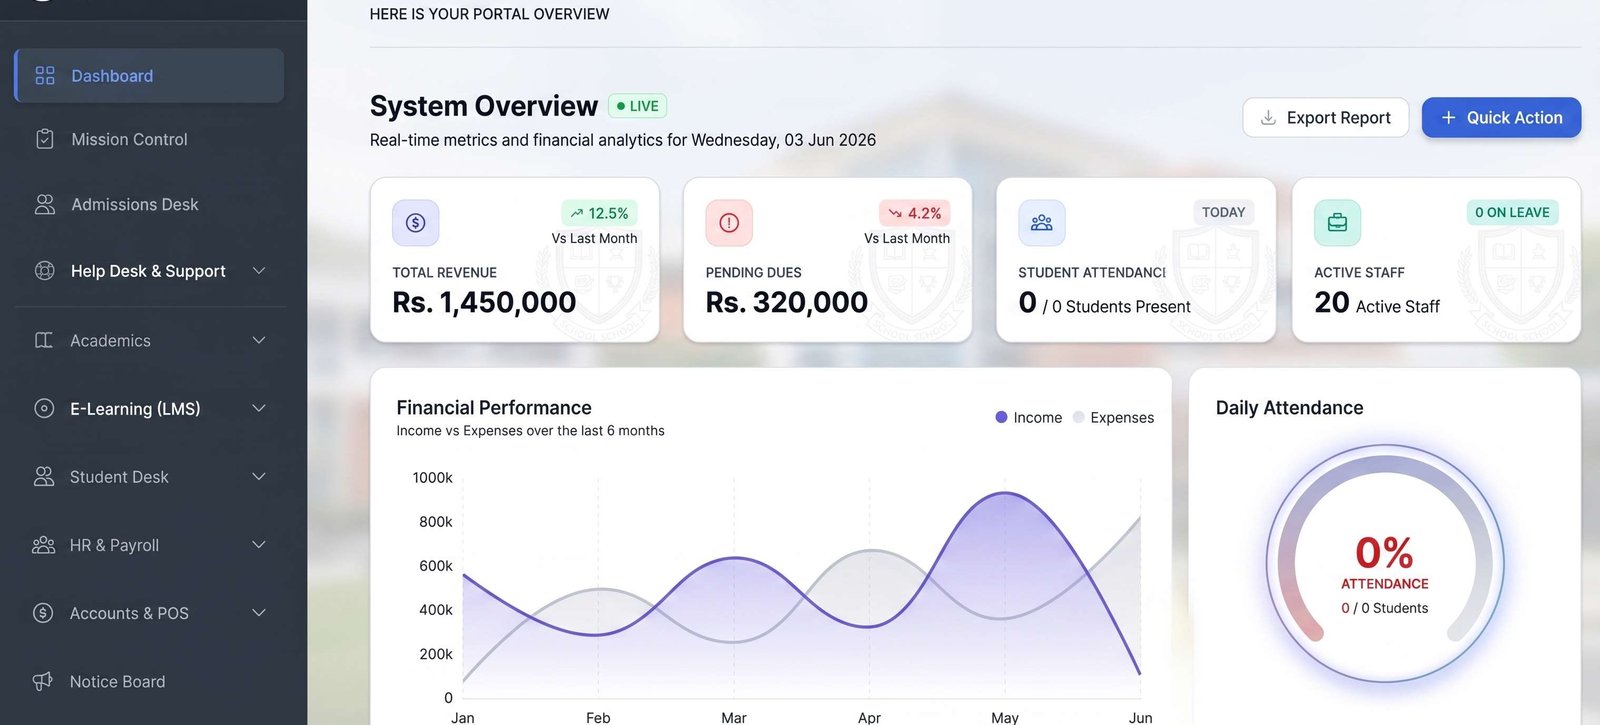Click the Accounts & POS dollar icon
Image resolution: width=1600 pixels, height=725 pixels.
43,613
